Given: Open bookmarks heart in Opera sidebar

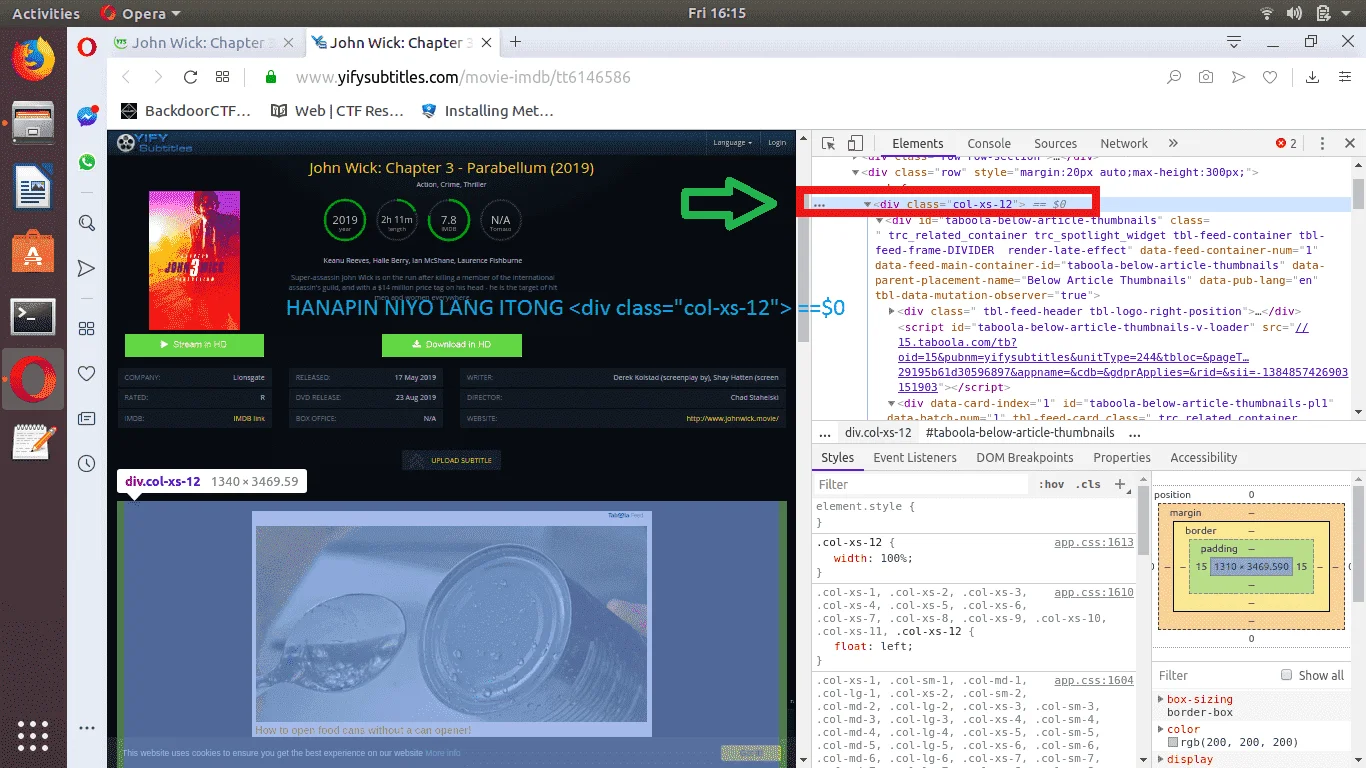Looking at the screenshot, I should click(x=87, y=373).
